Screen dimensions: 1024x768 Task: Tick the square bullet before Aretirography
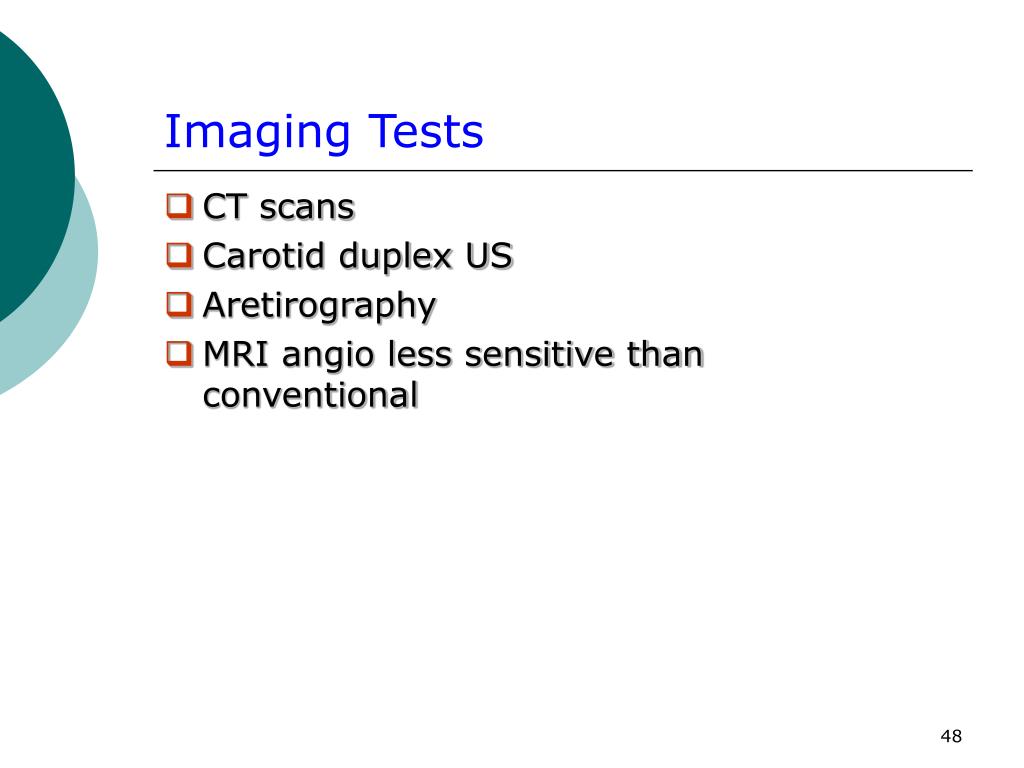(x=180, y=304)
